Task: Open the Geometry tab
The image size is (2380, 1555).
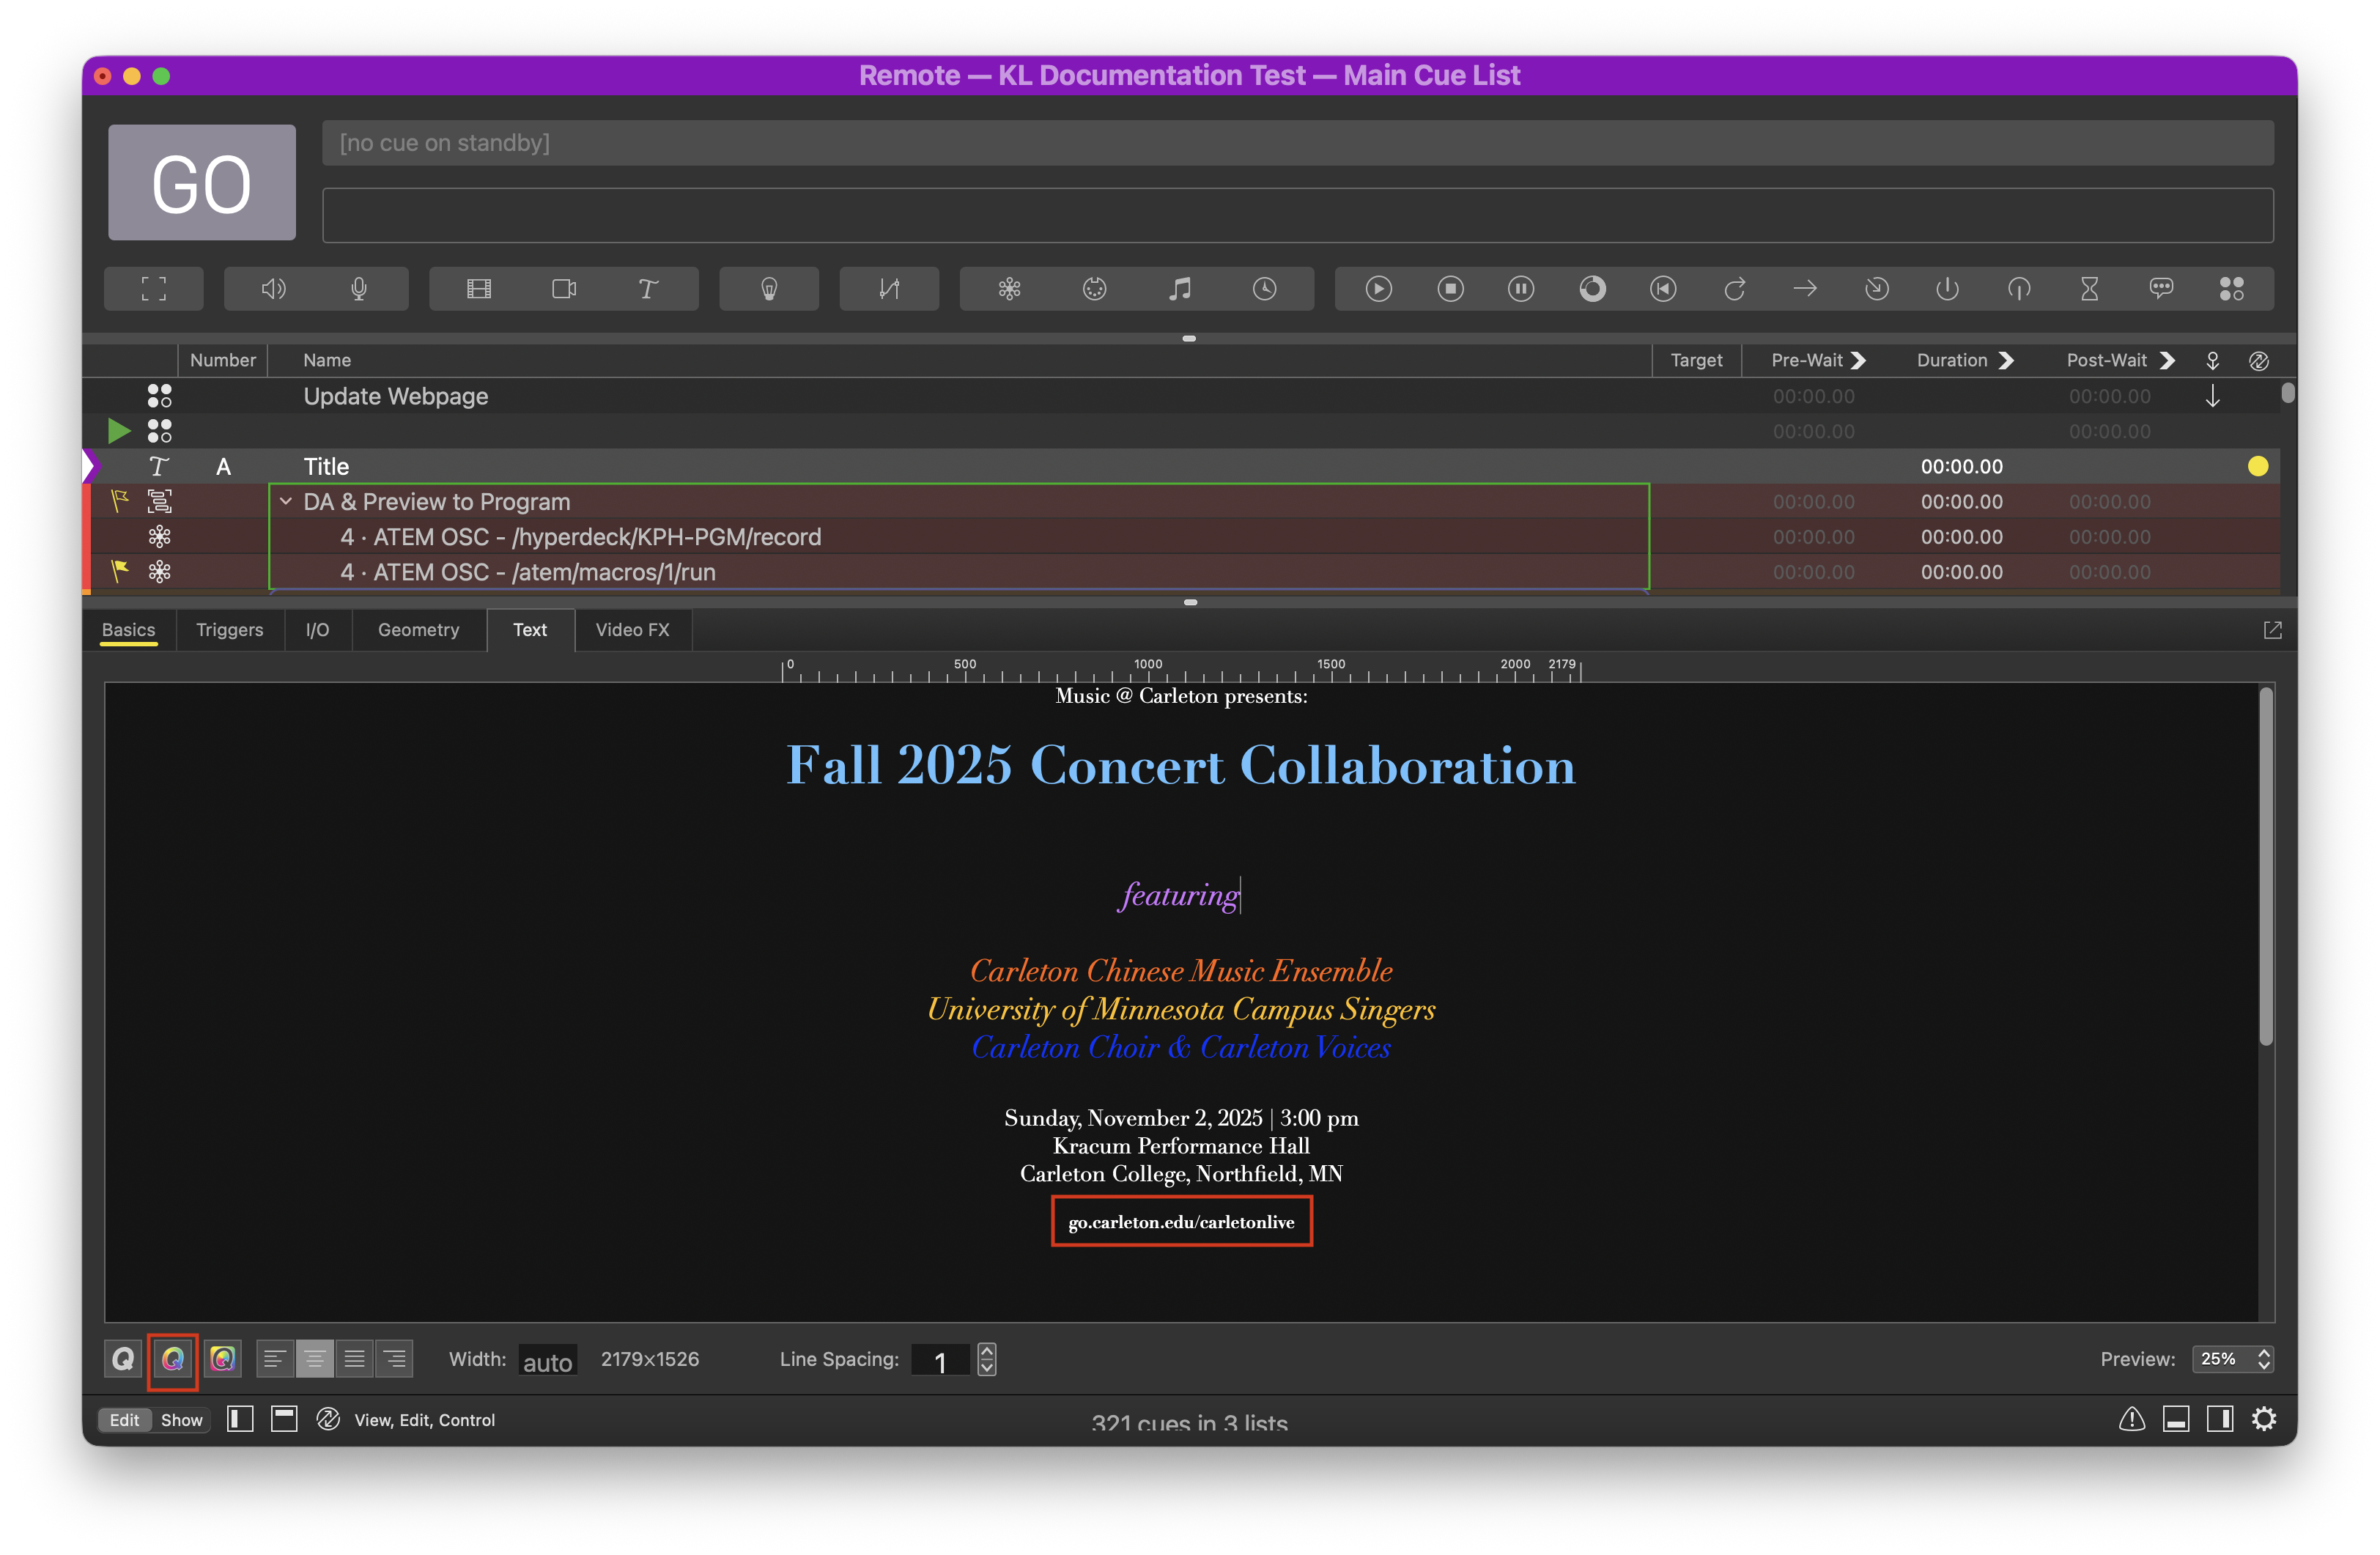Action: [418, 630]
